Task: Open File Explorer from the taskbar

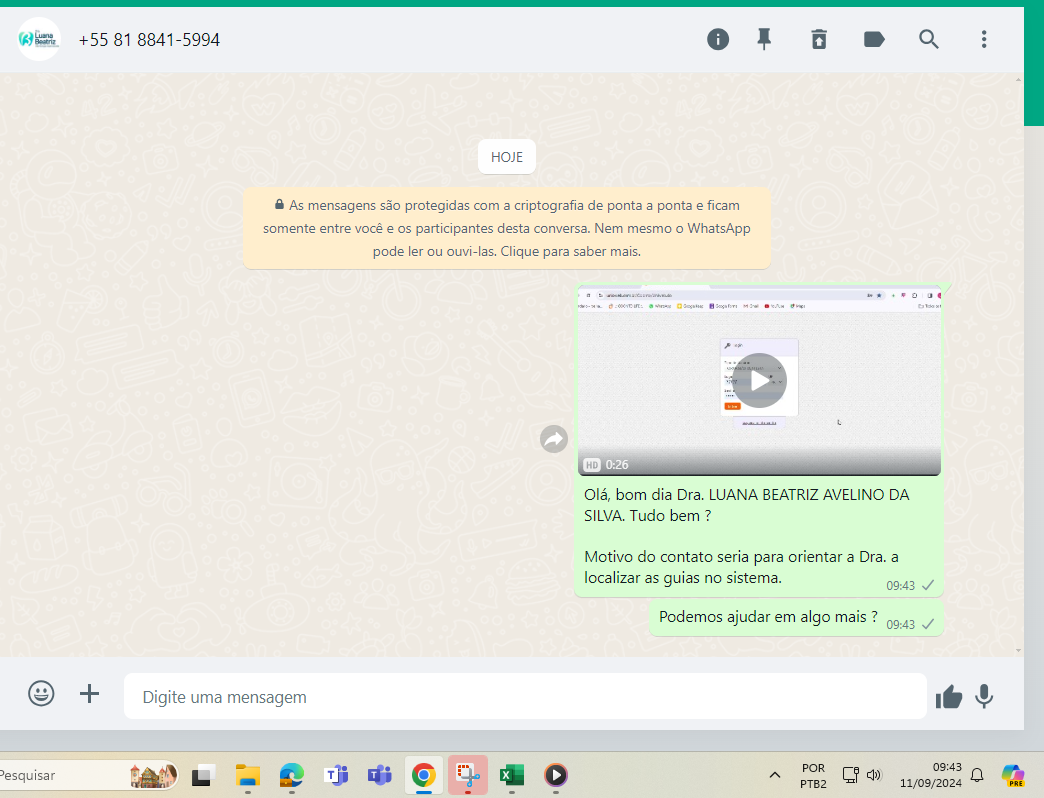Action: click(248, 775)
